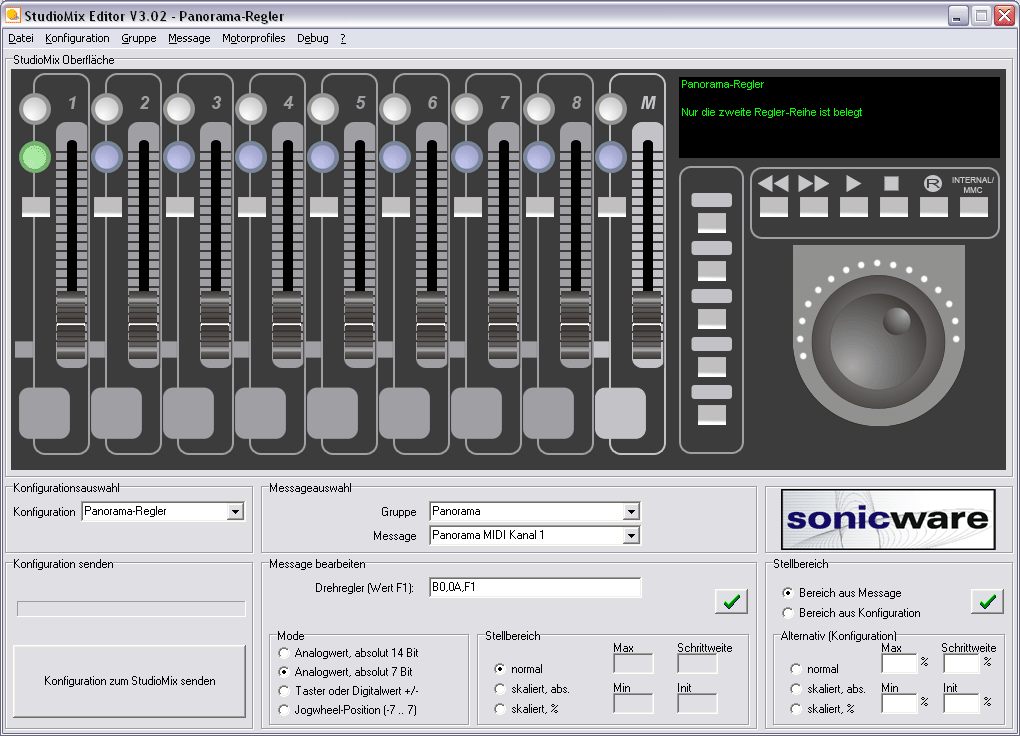Click 'Konfiguration zum StudioMix senden' button
Screen dimensions: 1020x736
pos(129,681)
